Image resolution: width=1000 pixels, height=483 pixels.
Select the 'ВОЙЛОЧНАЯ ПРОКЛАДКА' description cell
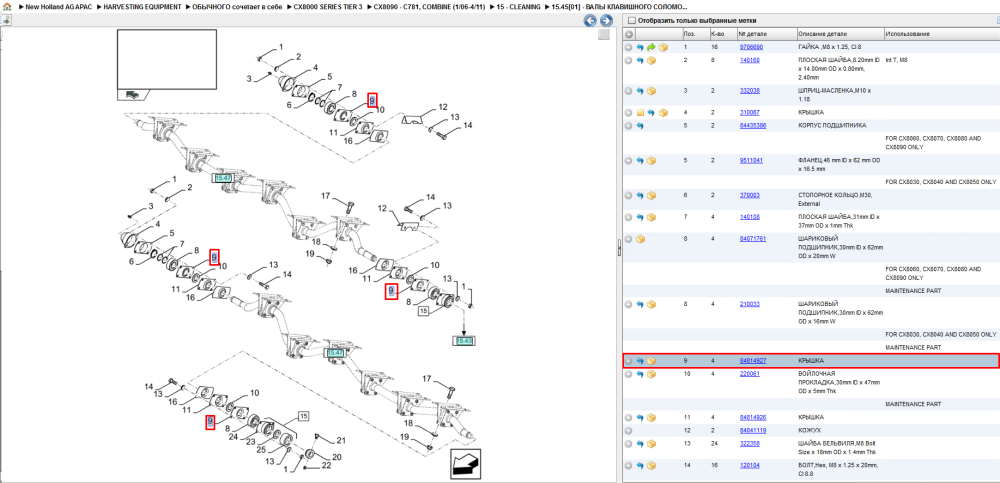(x=839, y=382)
